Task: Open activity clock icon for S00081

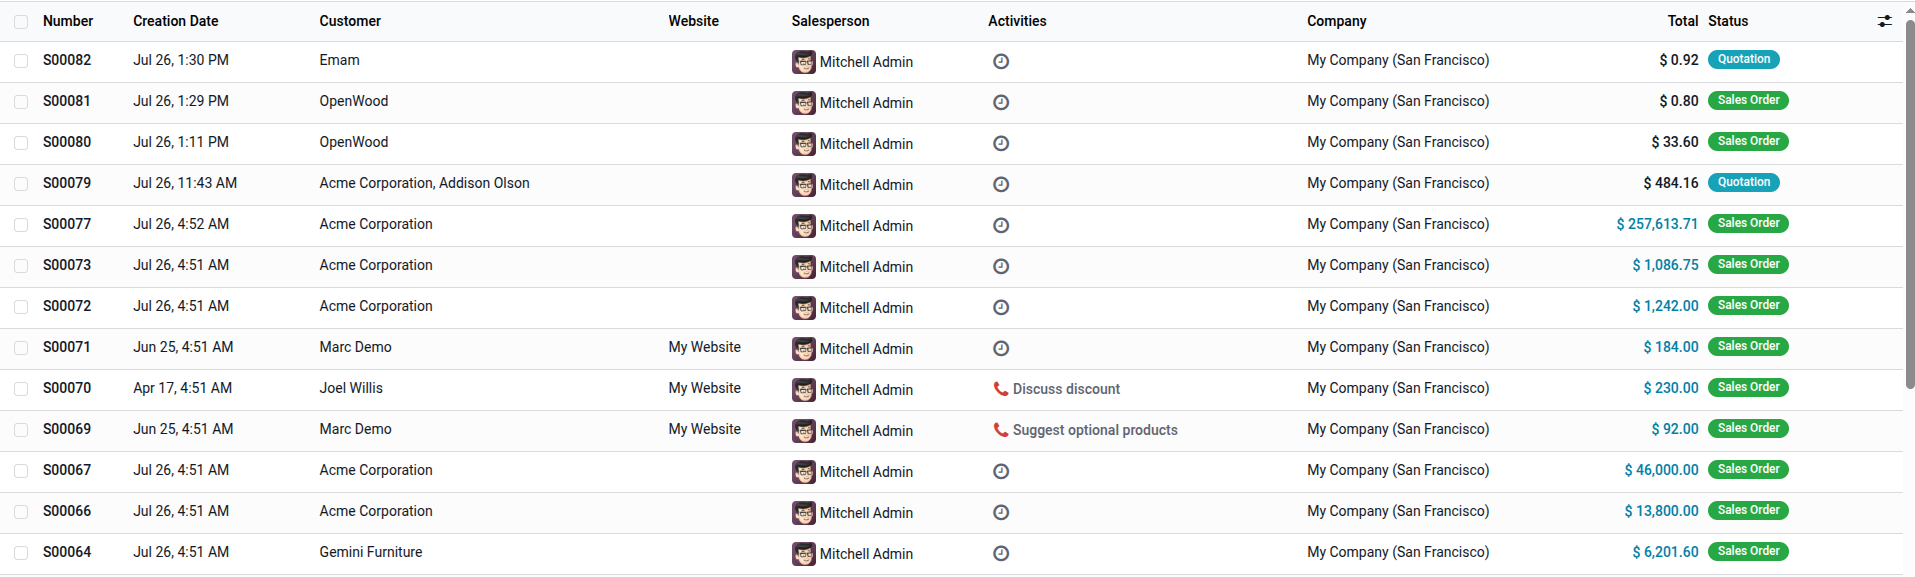Action: (1000, 103)
